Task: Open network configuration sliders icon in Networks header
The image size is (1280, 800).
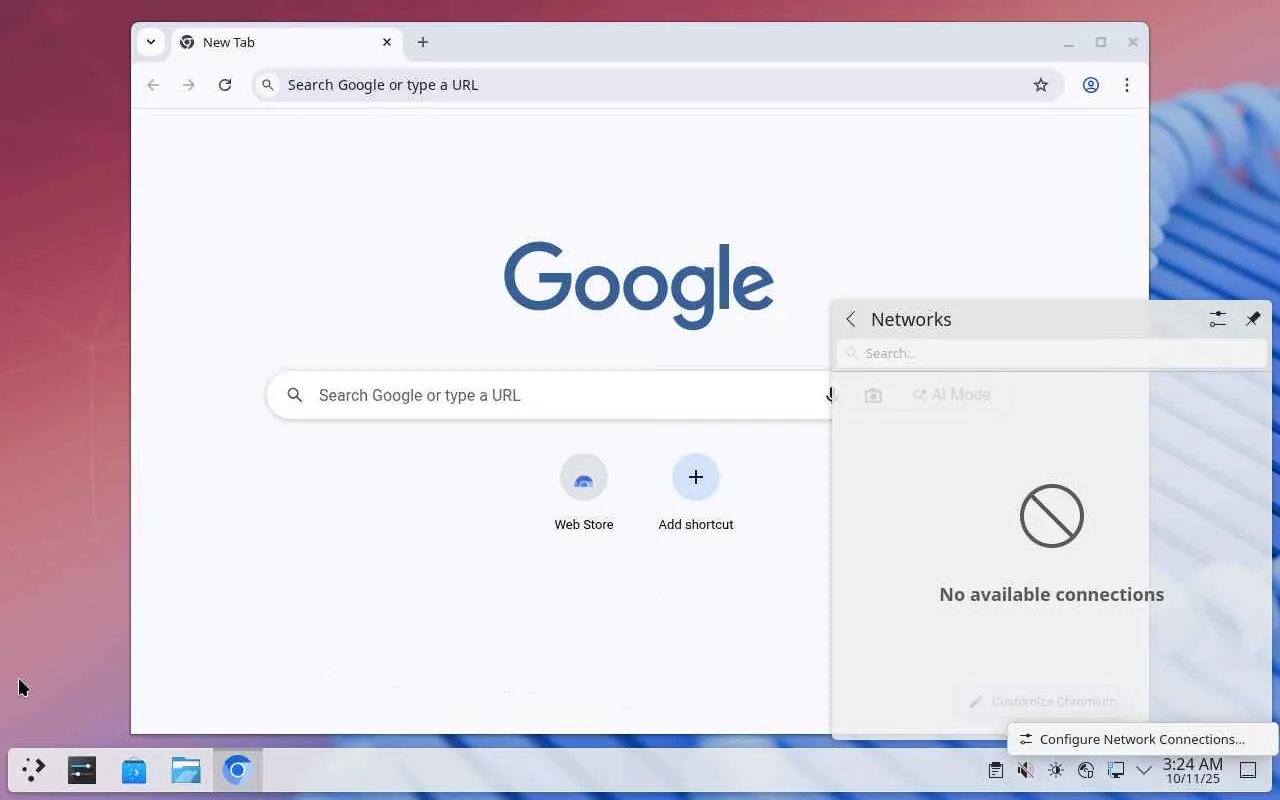Action: pos(1217,319)
